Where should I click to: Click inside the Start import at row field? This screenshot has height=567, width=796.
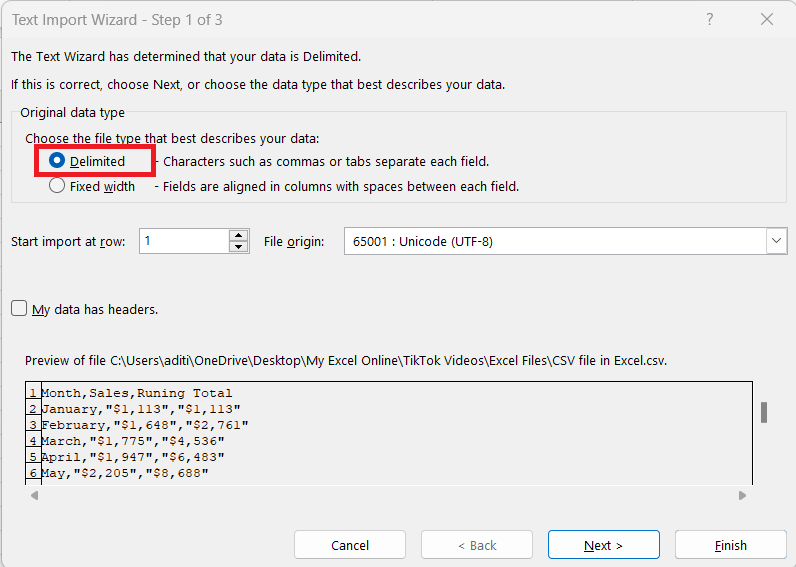(184, 241)
